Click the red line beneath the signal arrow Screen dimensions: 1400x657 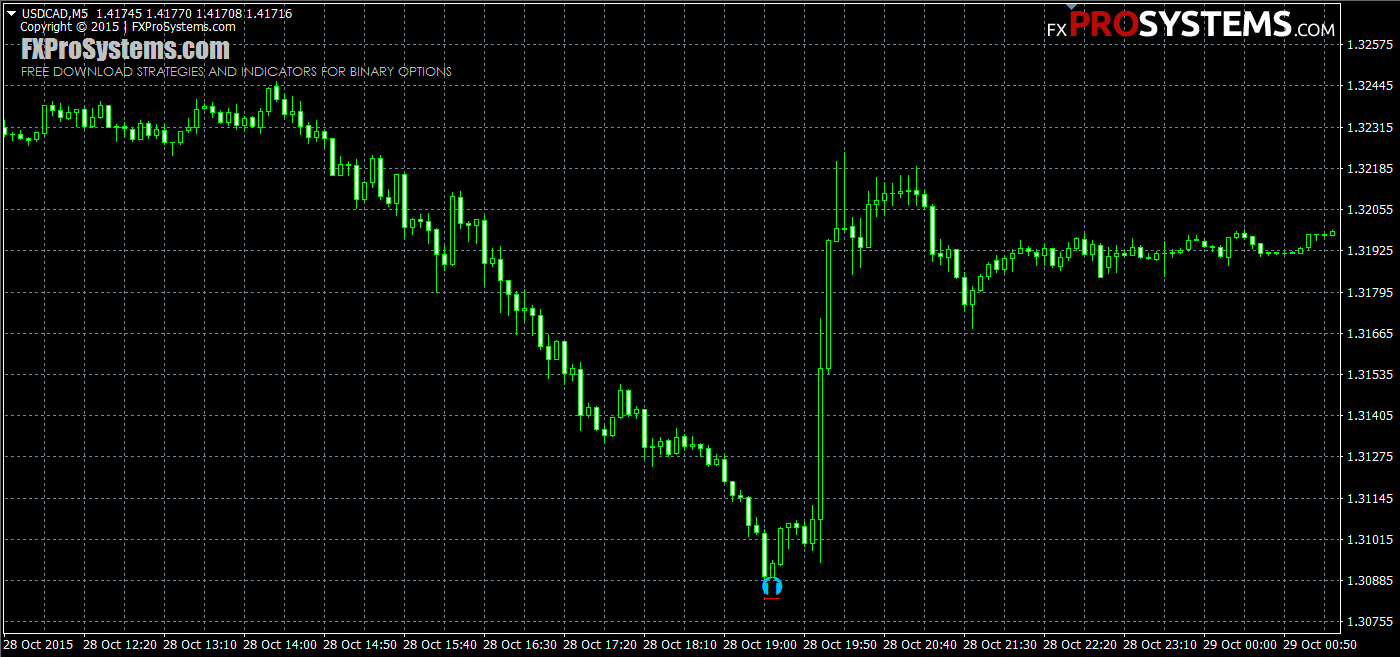pyautogui.click(x=771, y=599)
